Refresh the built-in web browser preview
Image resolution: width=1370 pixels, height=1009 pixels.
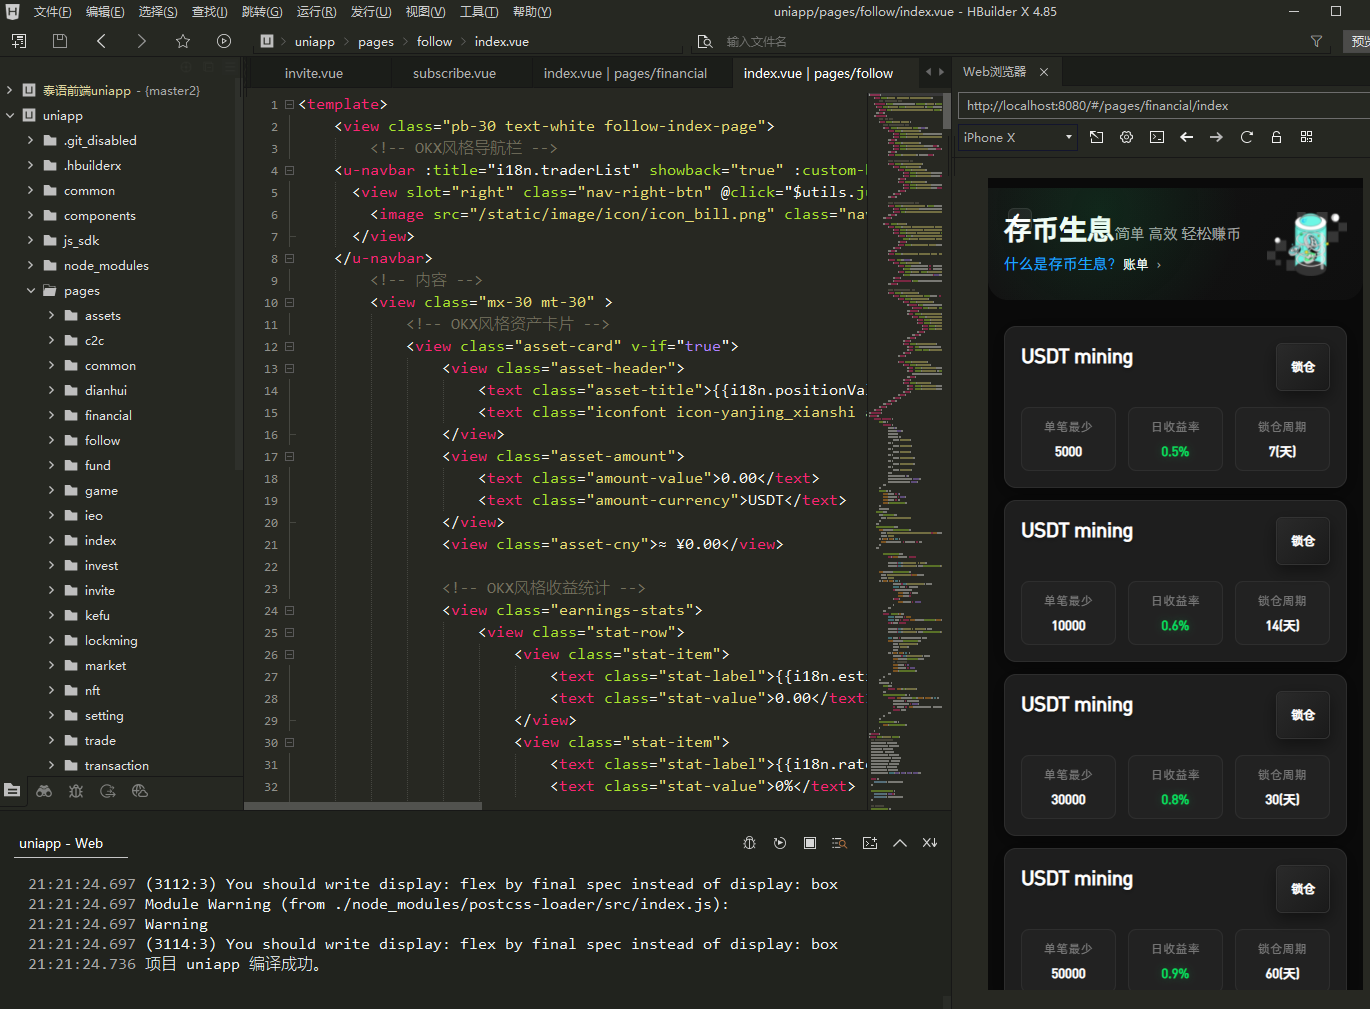pyautogui.click(x=1246, y=137)
